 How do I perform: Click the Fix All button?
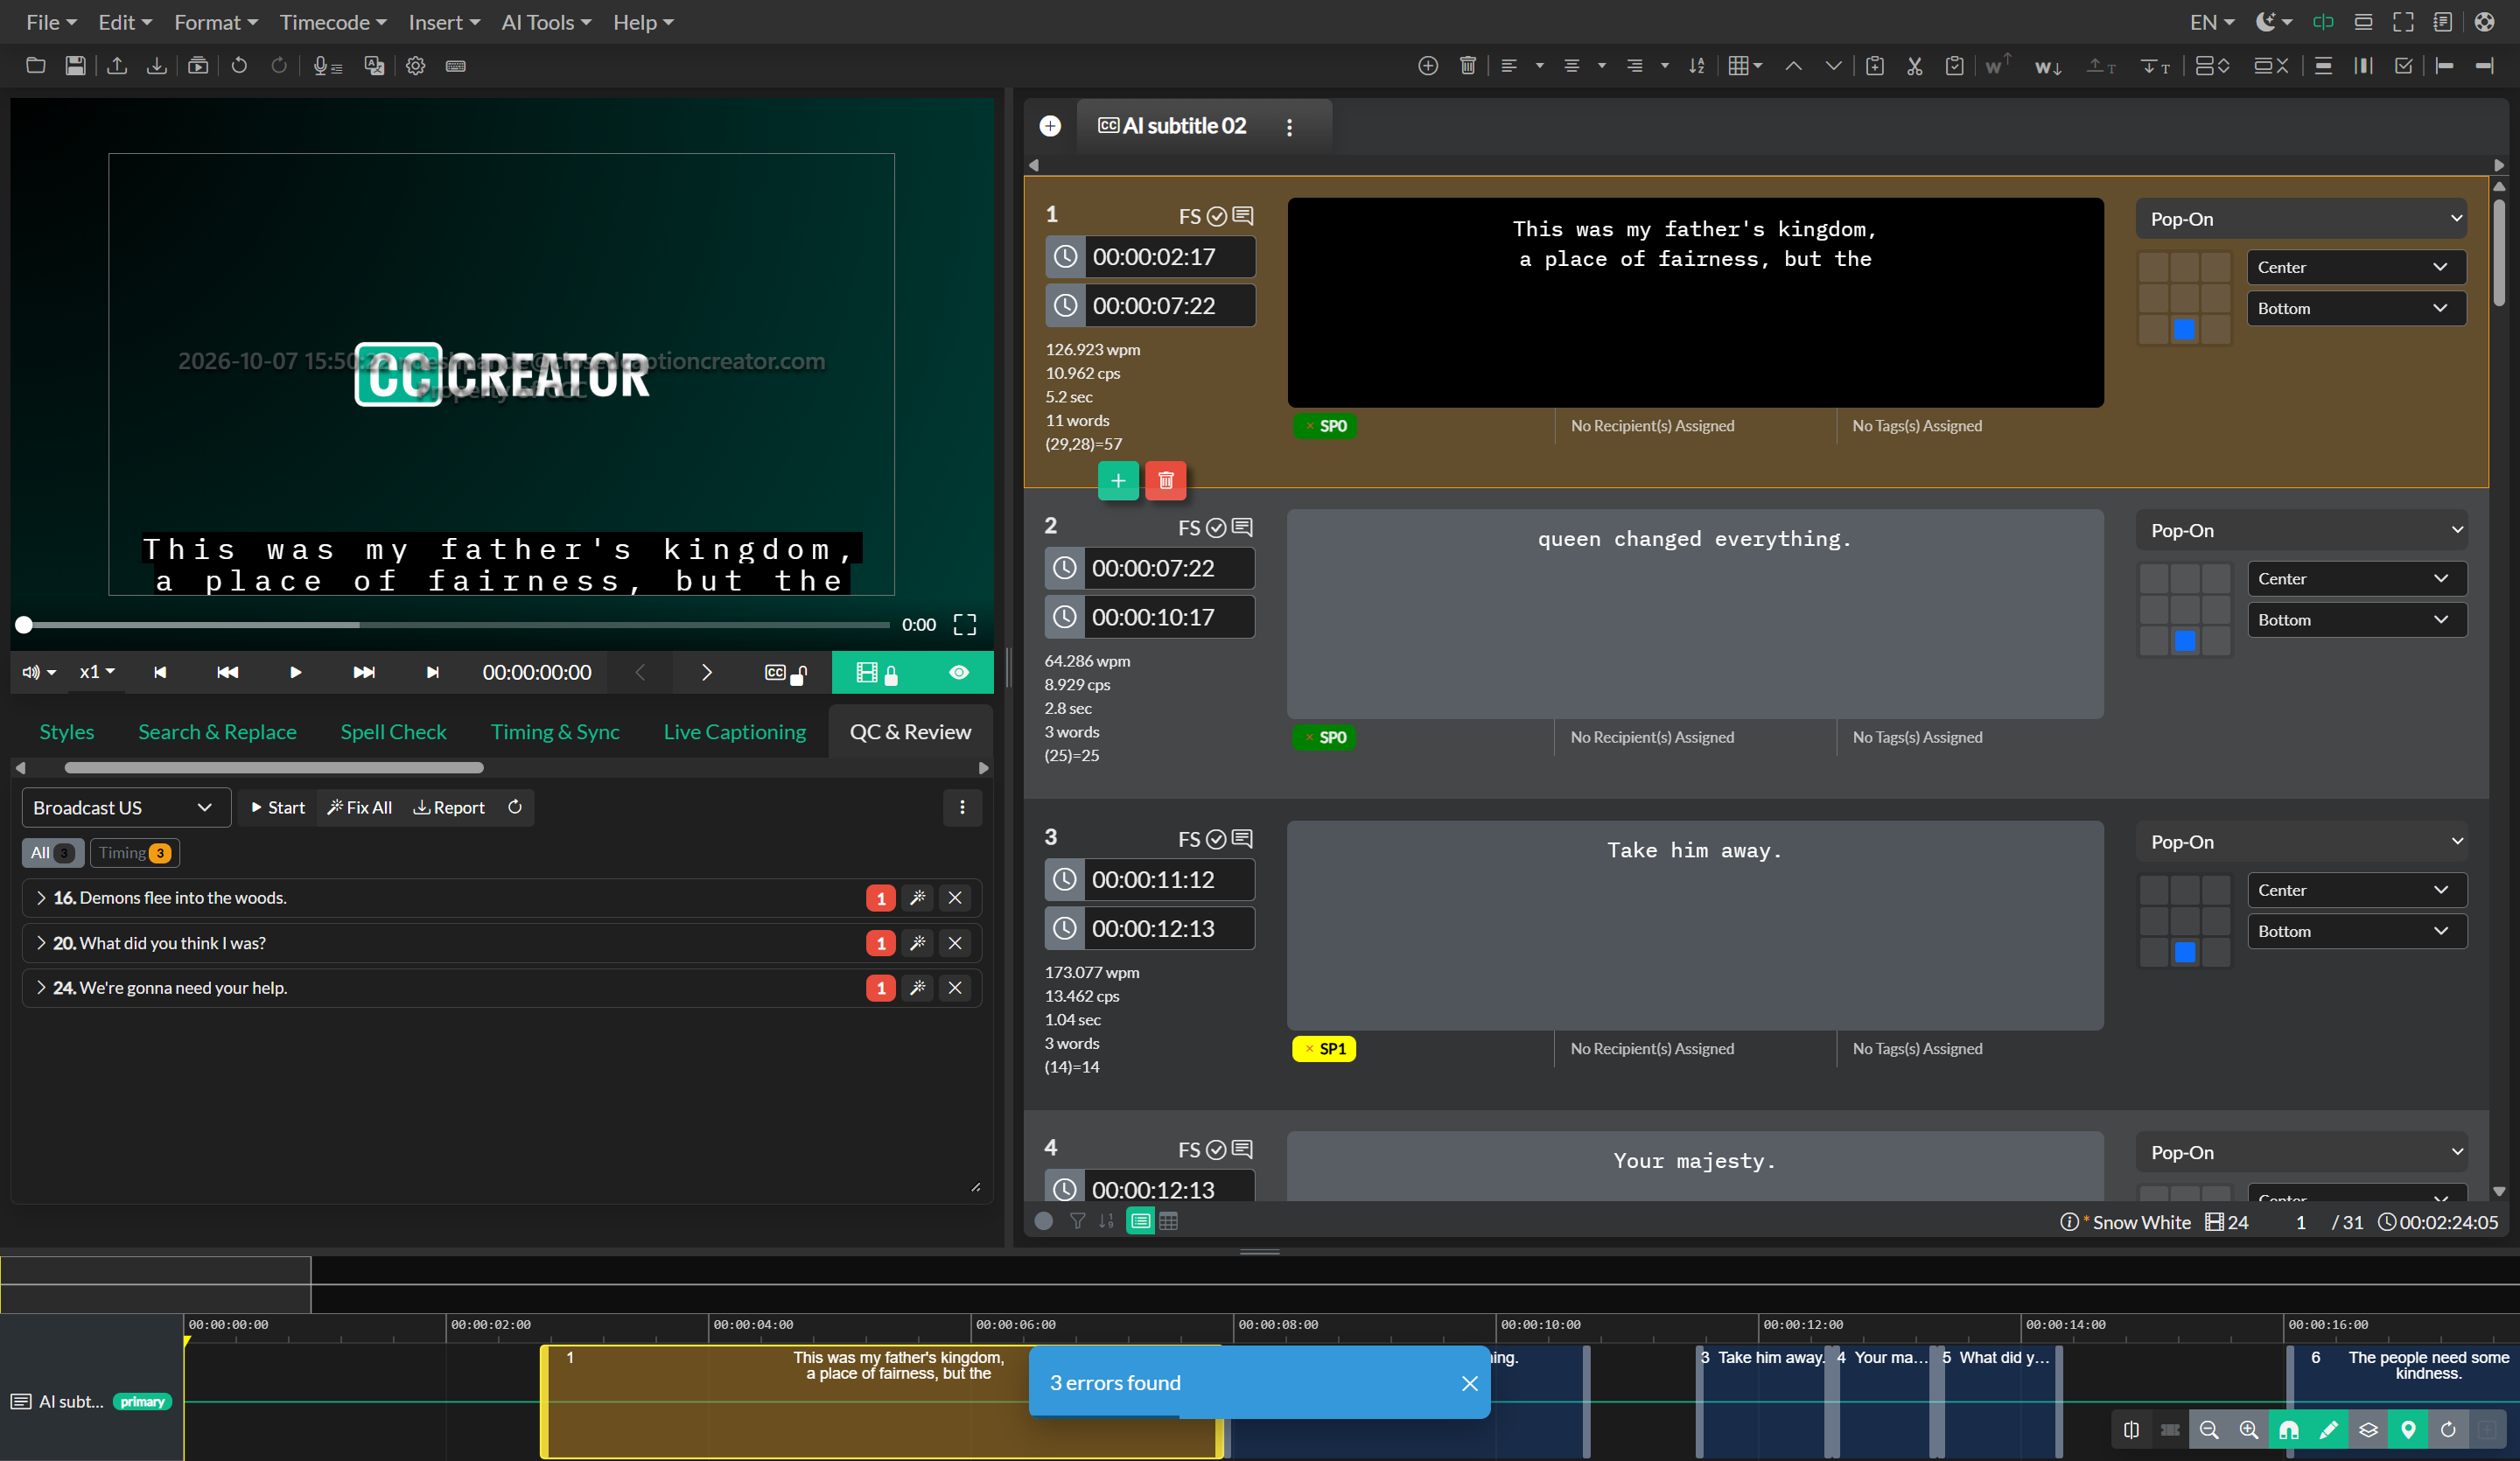(x=360, y=808)
